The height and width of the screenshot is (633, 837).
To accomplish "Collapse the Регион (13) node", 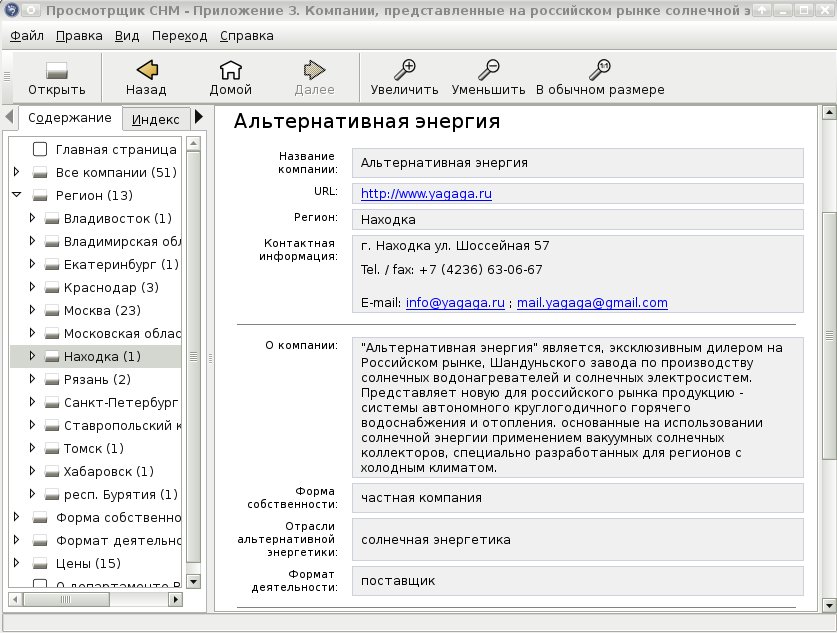I will tap(17, 195).
